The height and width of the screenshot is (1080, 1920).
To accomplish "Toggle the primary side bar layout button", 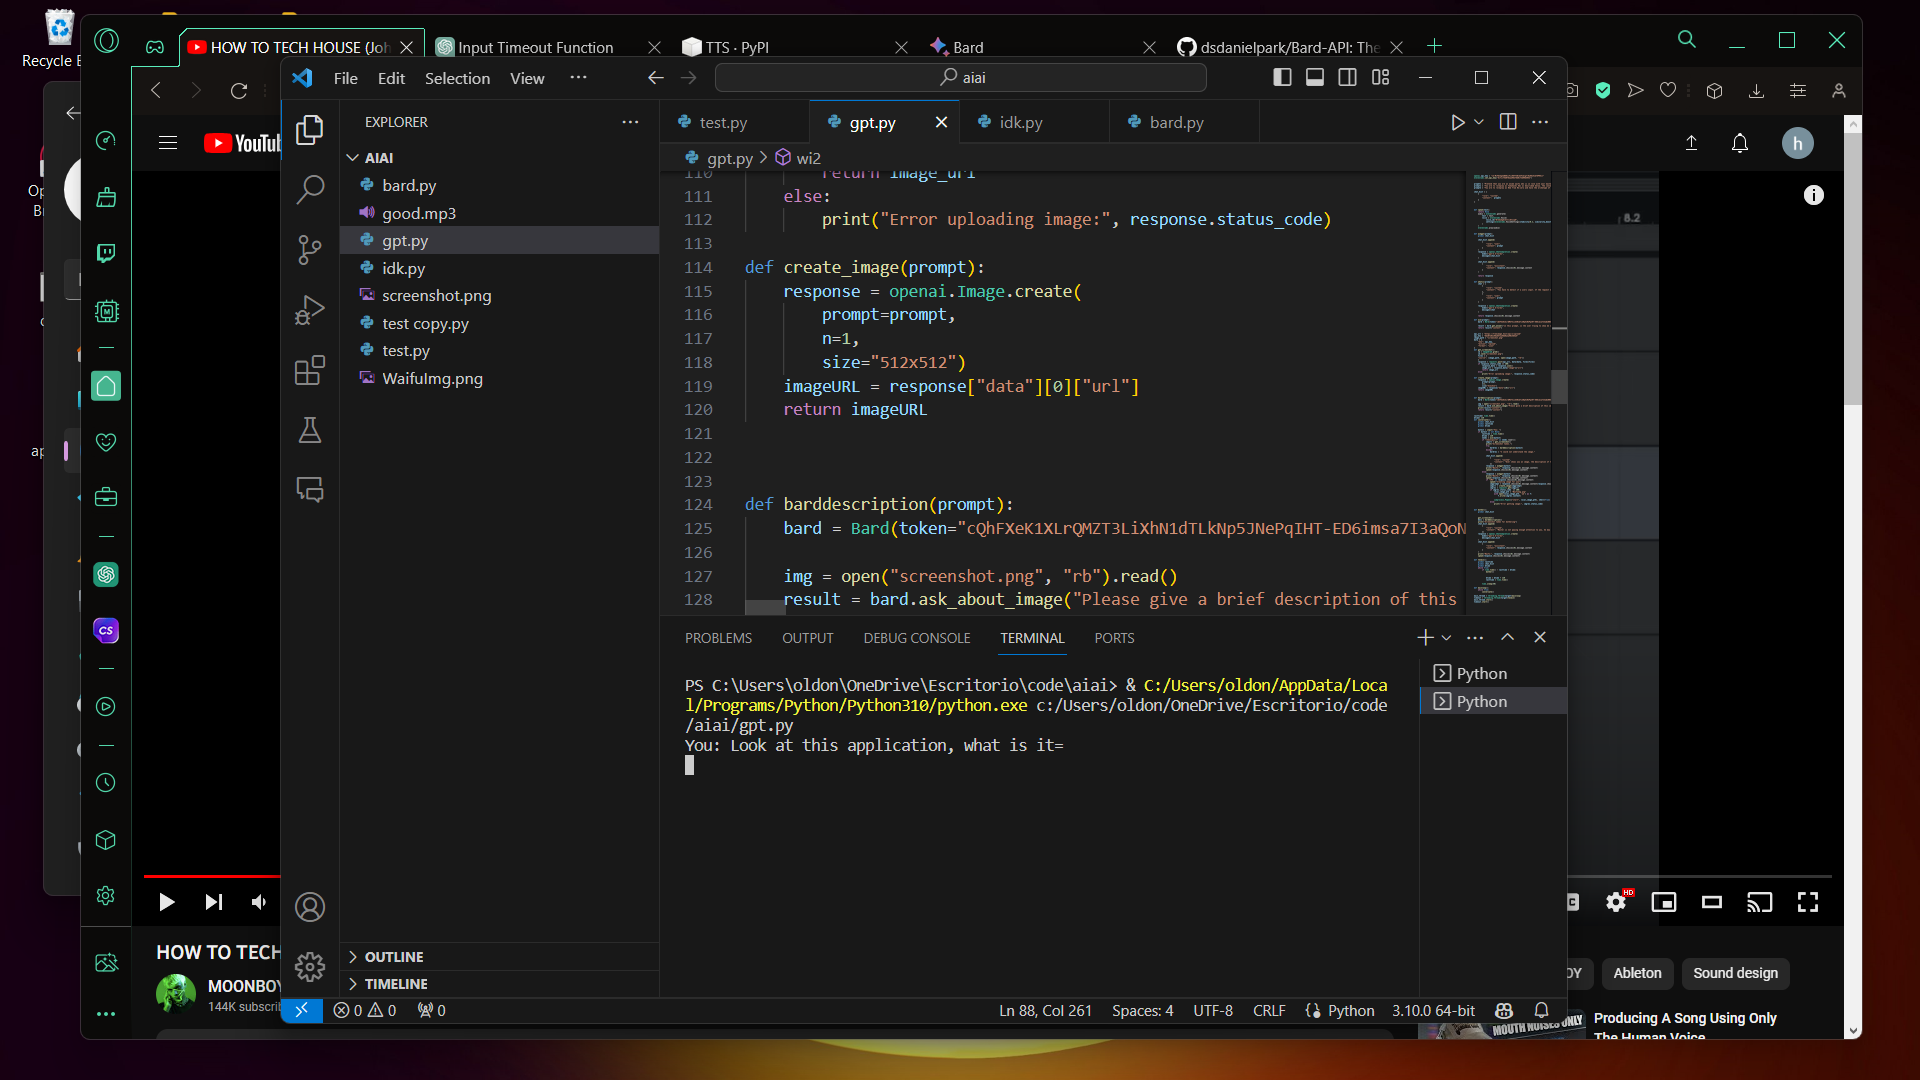I will (1282, 78).
